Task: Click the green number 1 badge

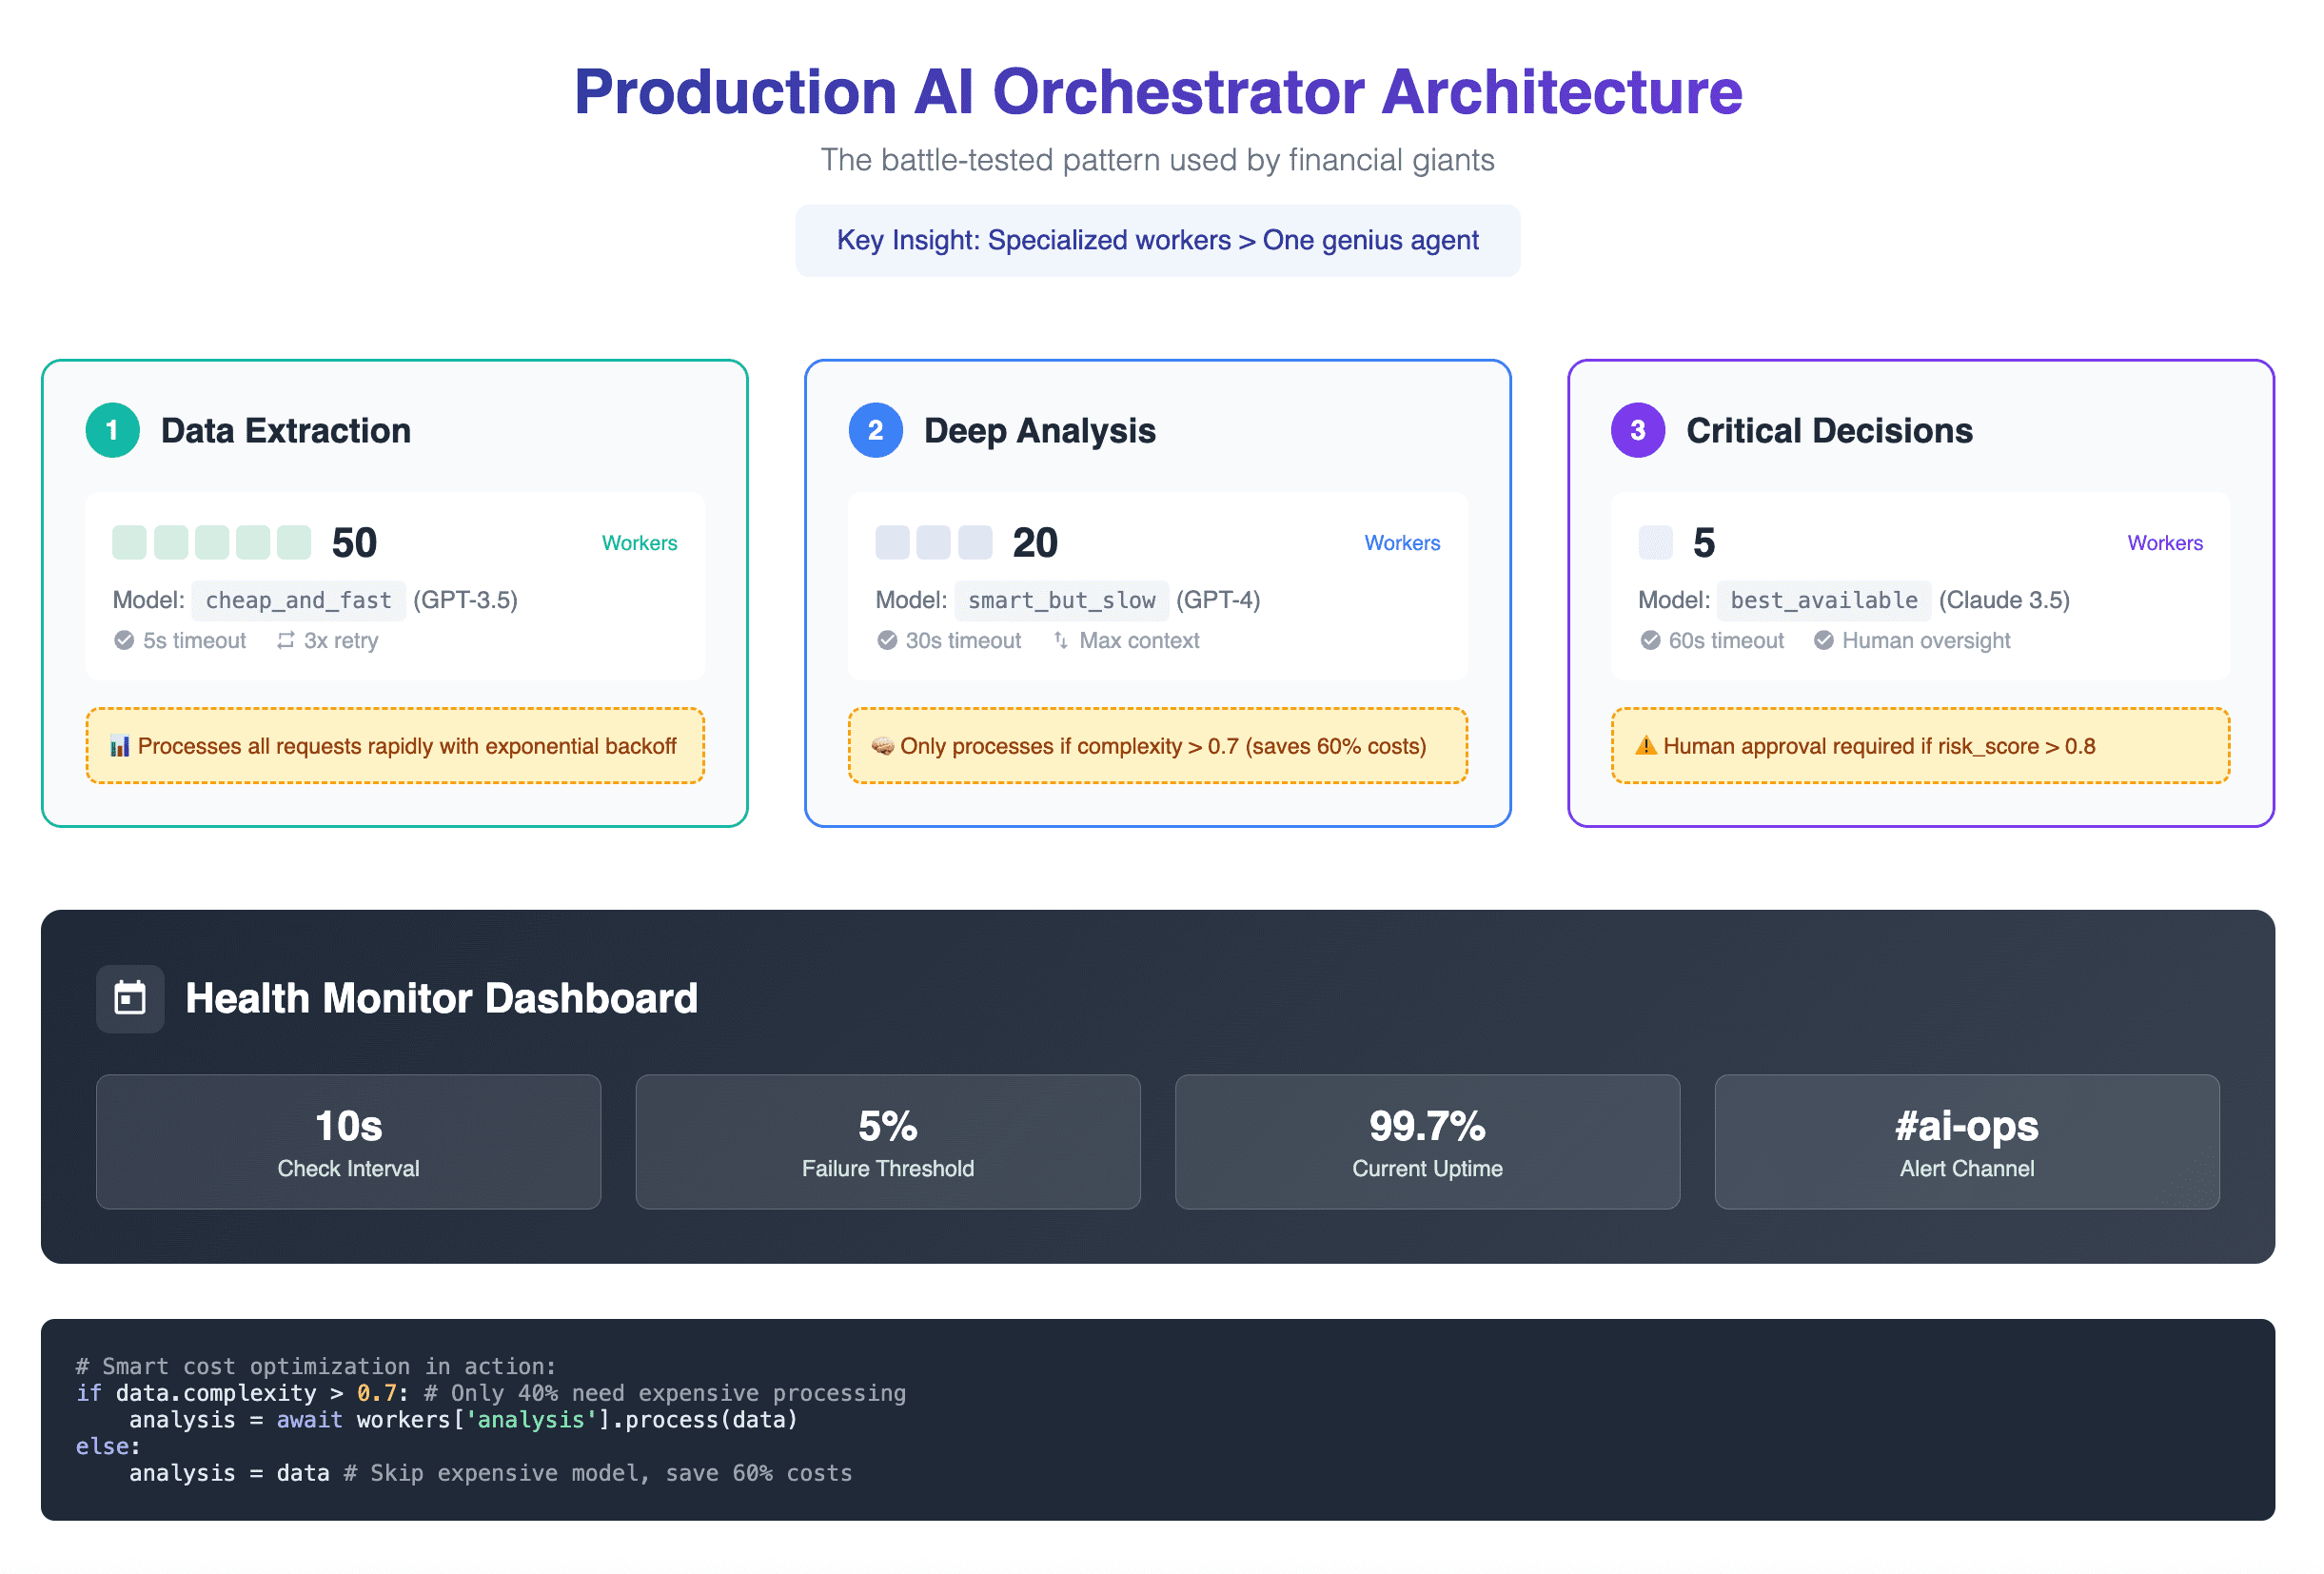Action: [112, 431]
